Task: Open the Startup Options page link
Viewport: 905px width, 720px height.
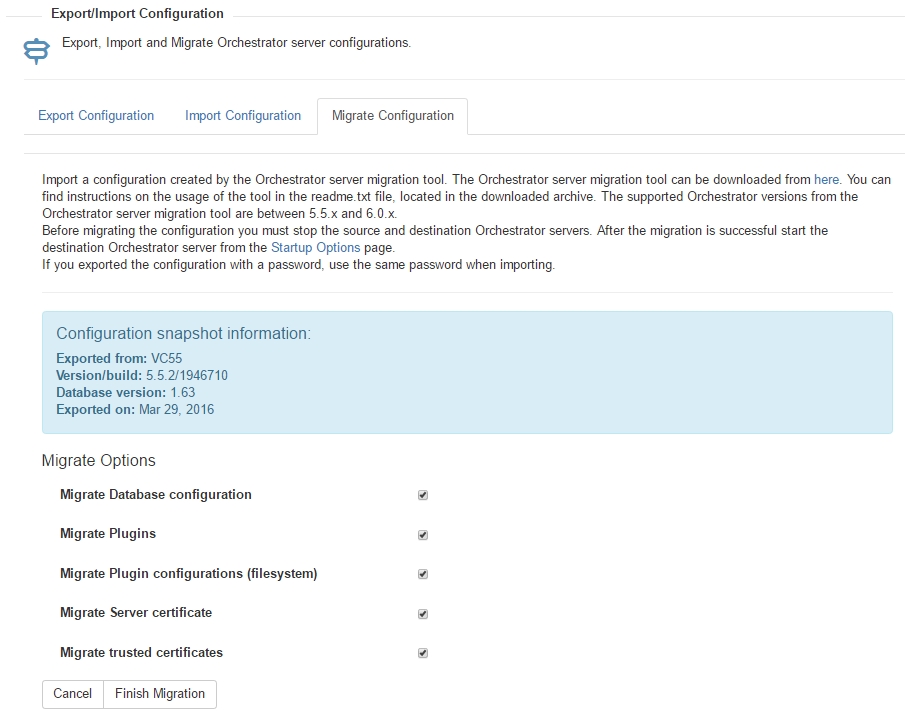Action: coord(315,248)
